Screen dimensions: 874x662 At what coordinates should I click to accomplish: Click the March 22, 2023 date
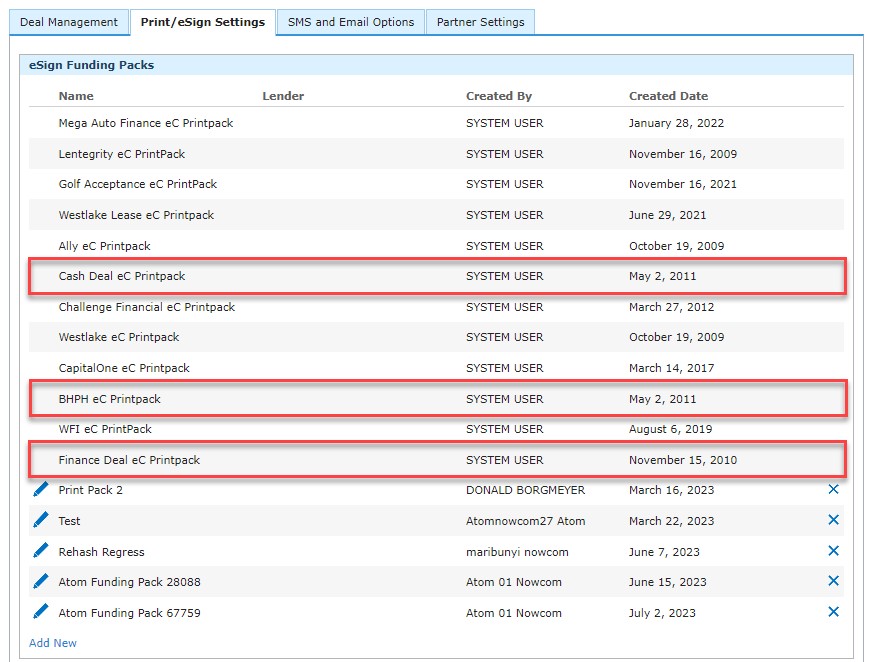click(671, 521)
